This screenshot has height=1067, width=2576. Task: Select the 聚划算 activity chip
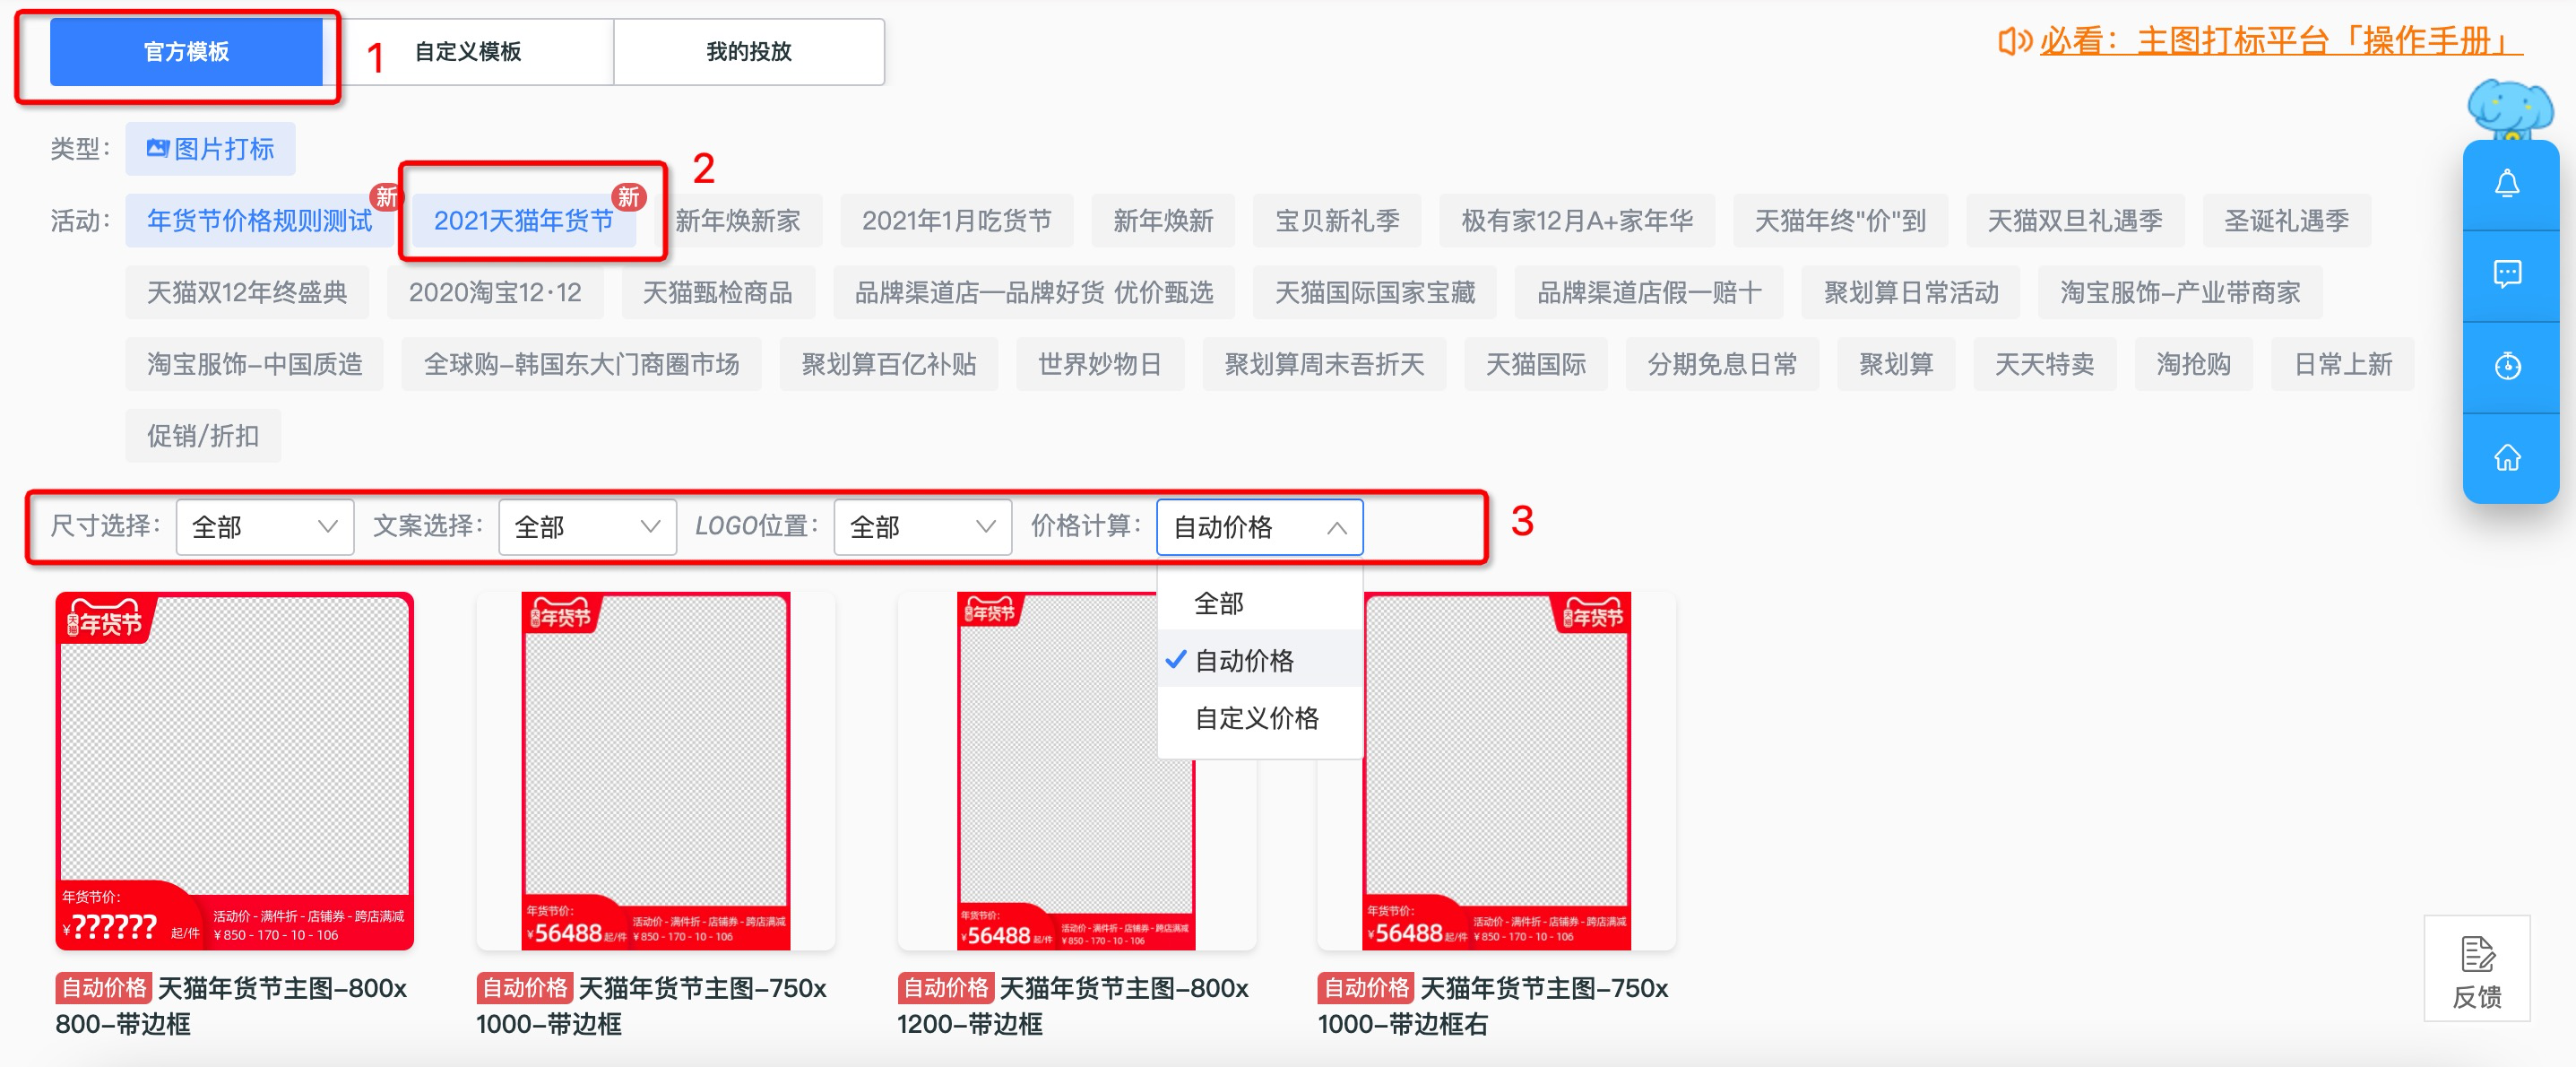(1895, 365)
